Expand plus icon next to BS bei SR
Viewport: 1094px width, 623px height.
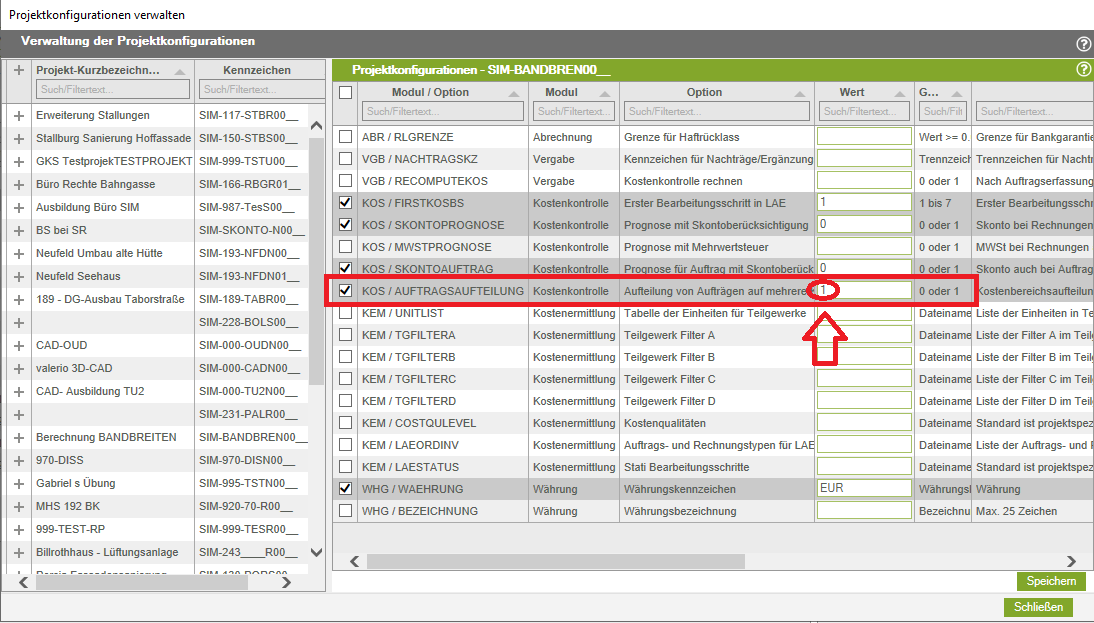point(19,231)
